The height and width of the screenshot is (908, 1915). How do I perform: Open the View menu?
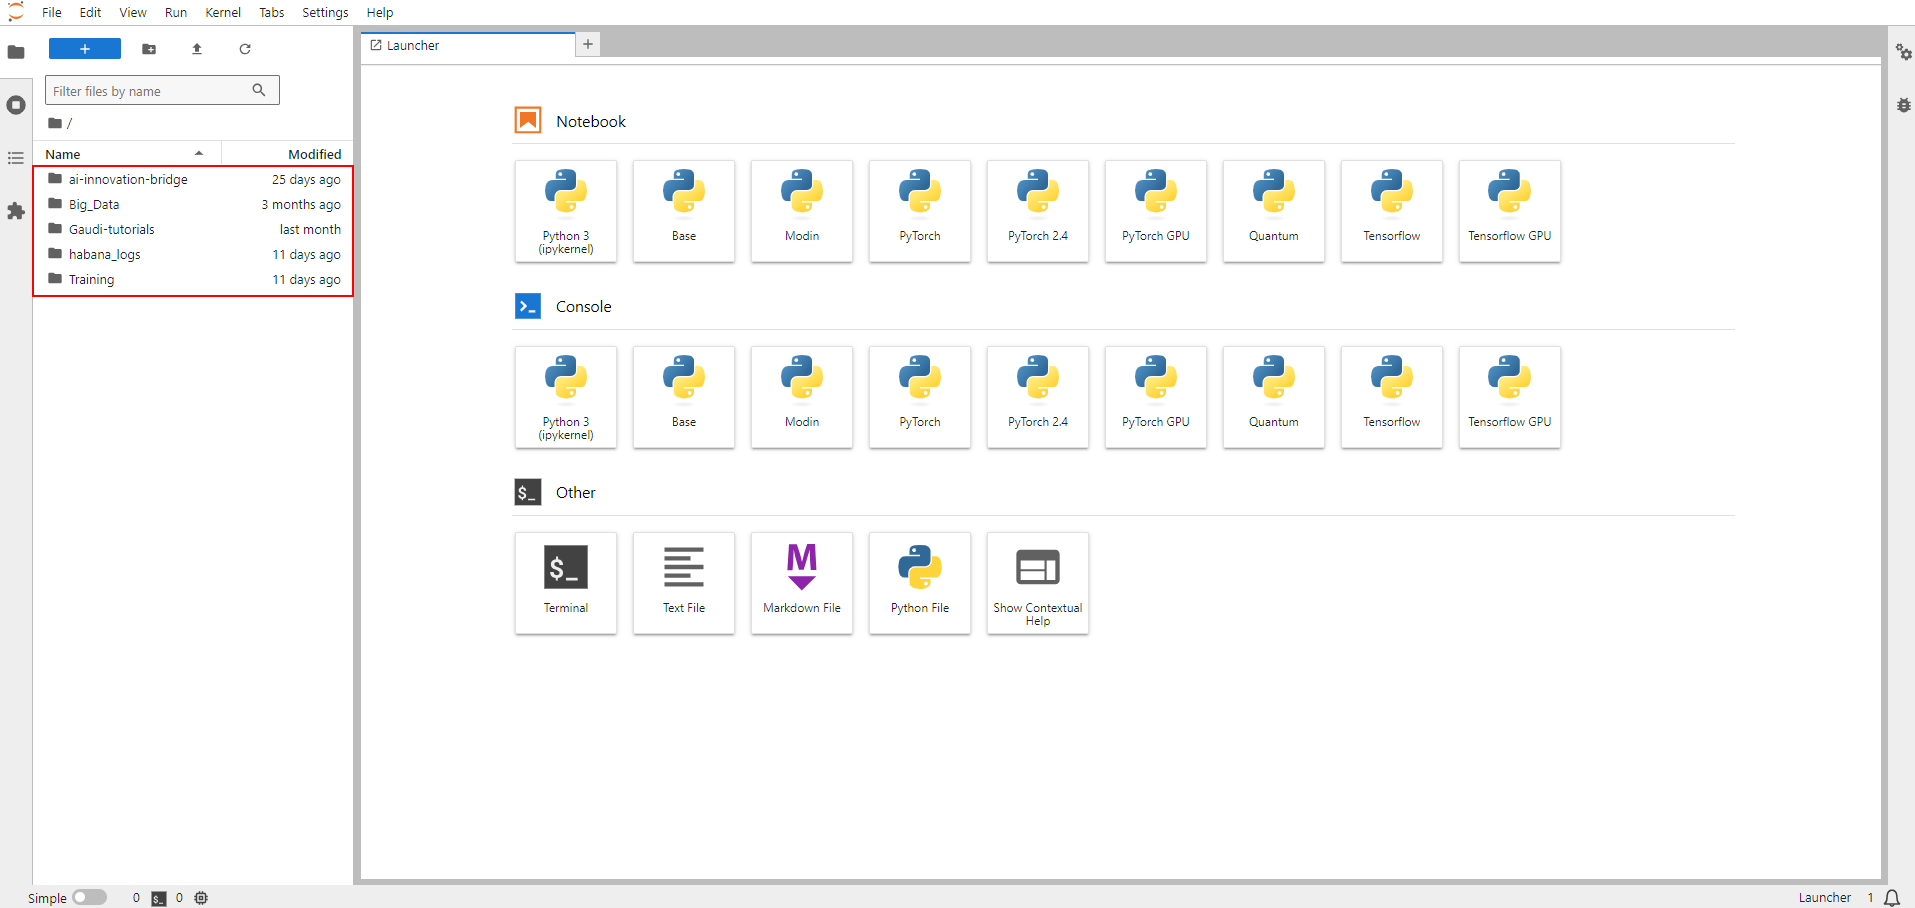click(133, 12)
